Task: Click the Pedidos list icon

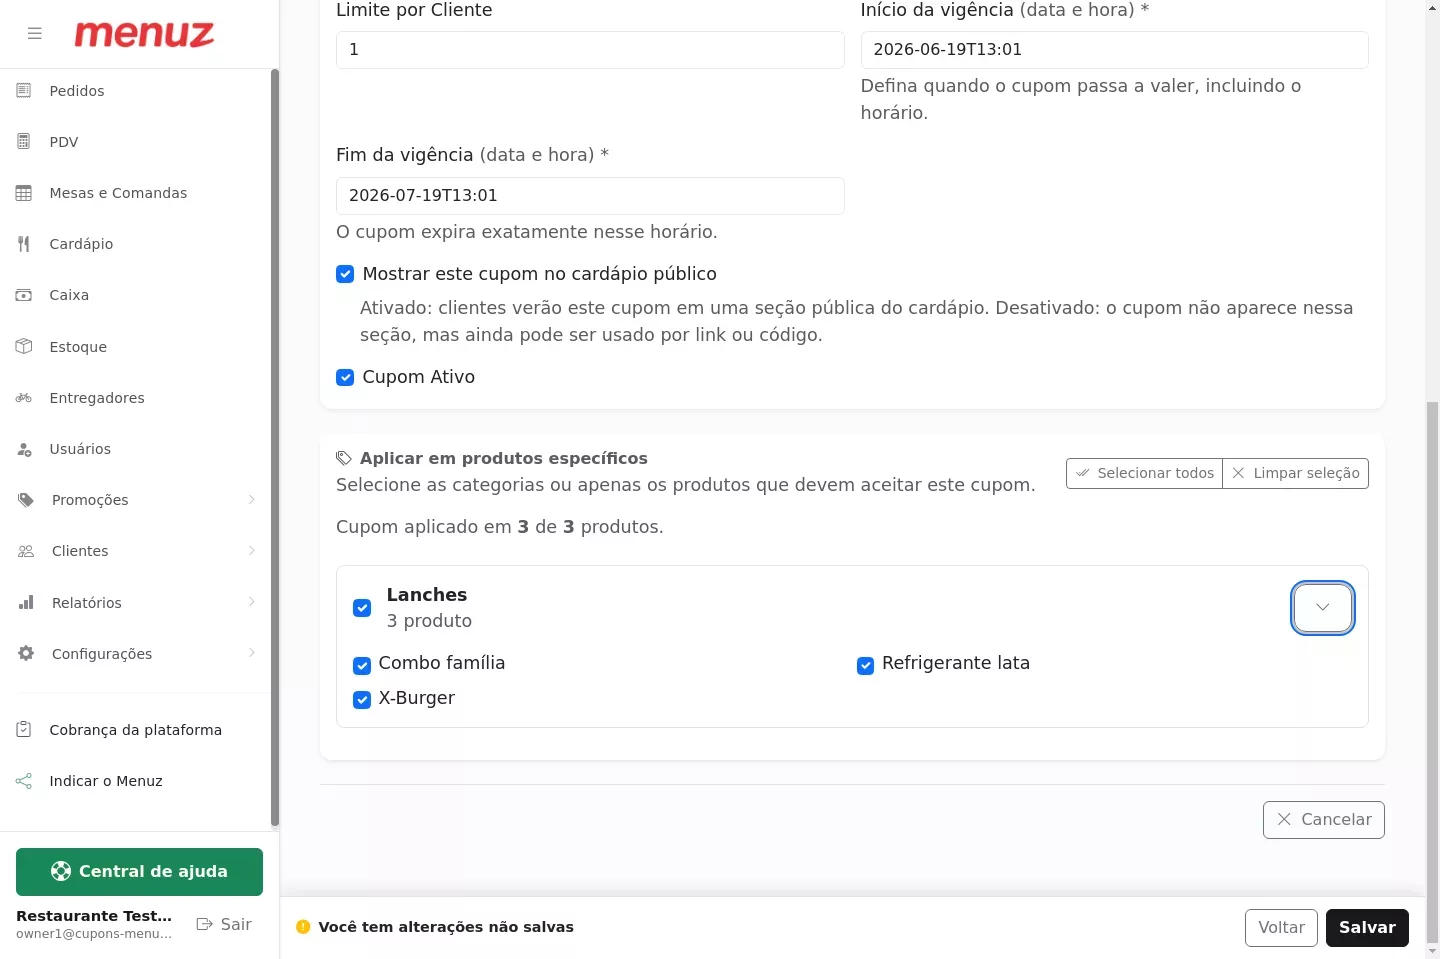Action: 24,91
